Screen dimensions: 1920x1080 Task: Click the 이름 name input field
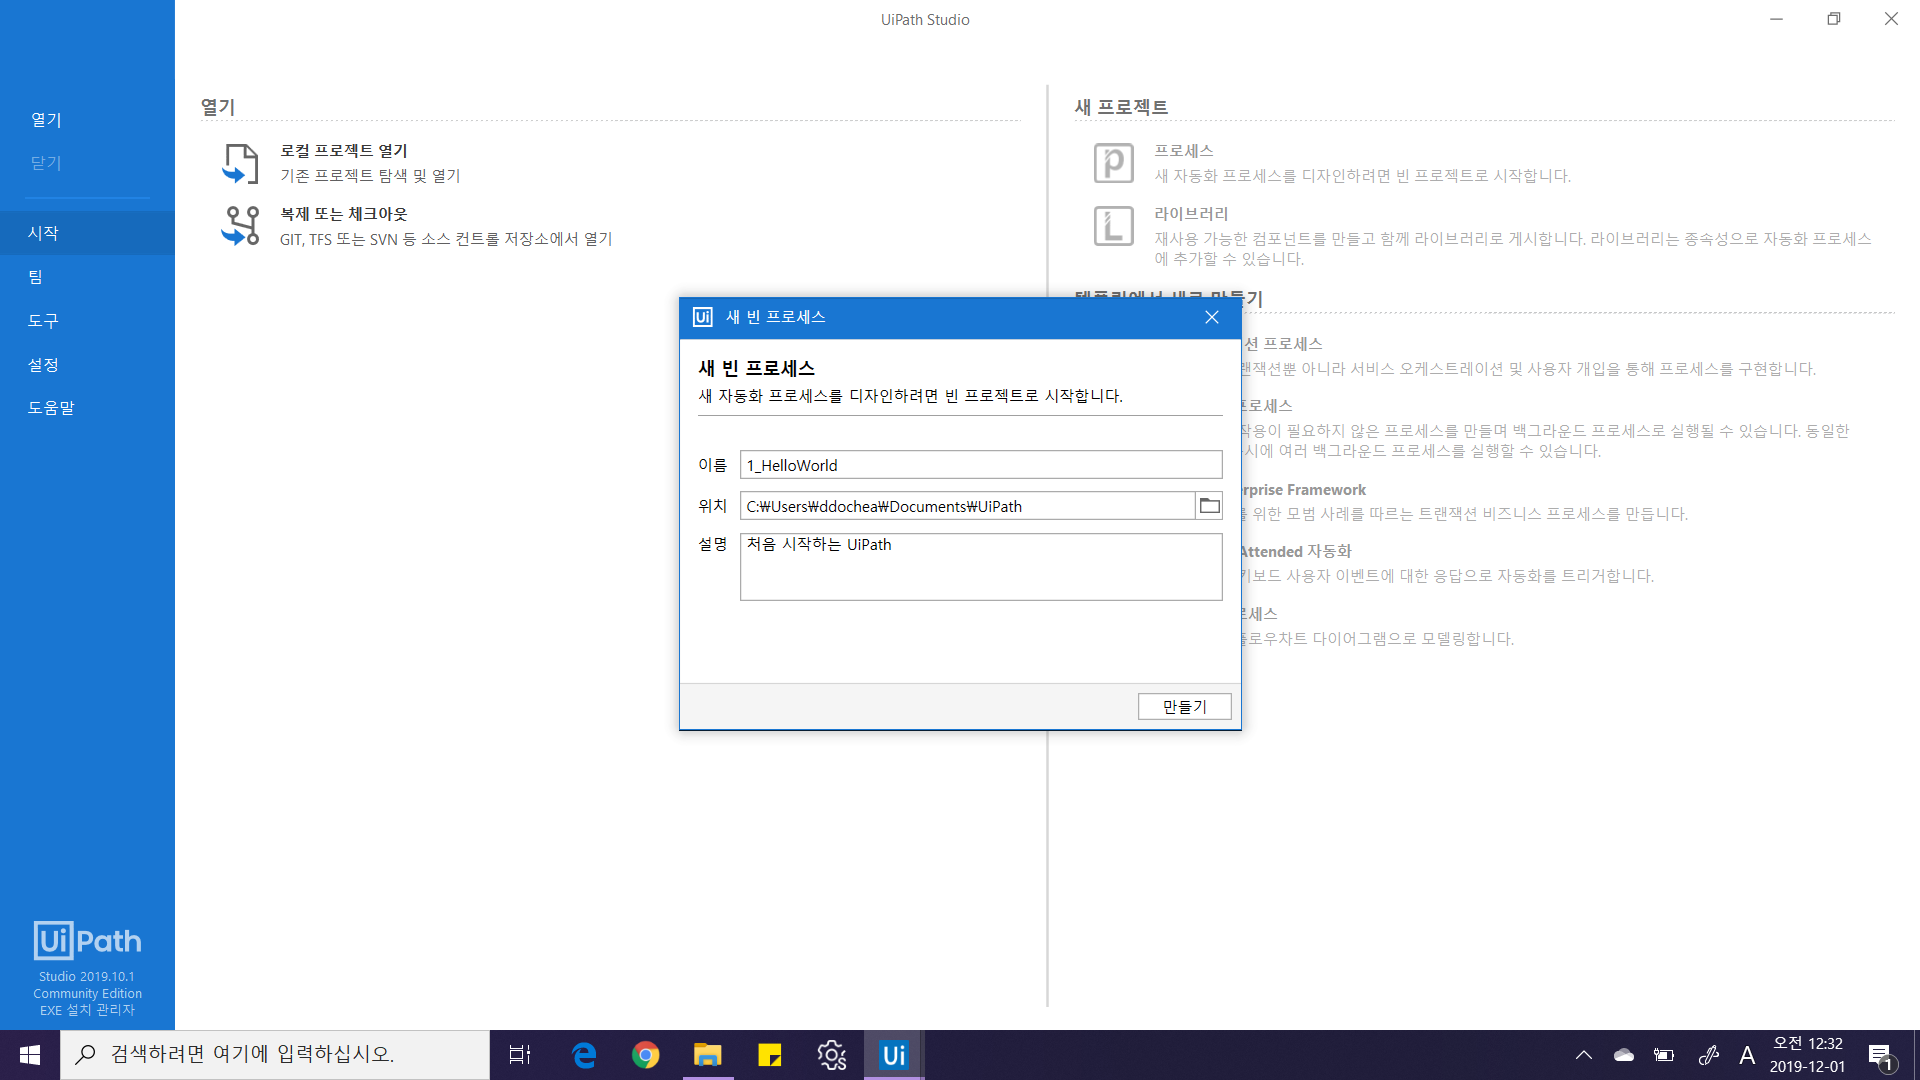coord(980,465)
